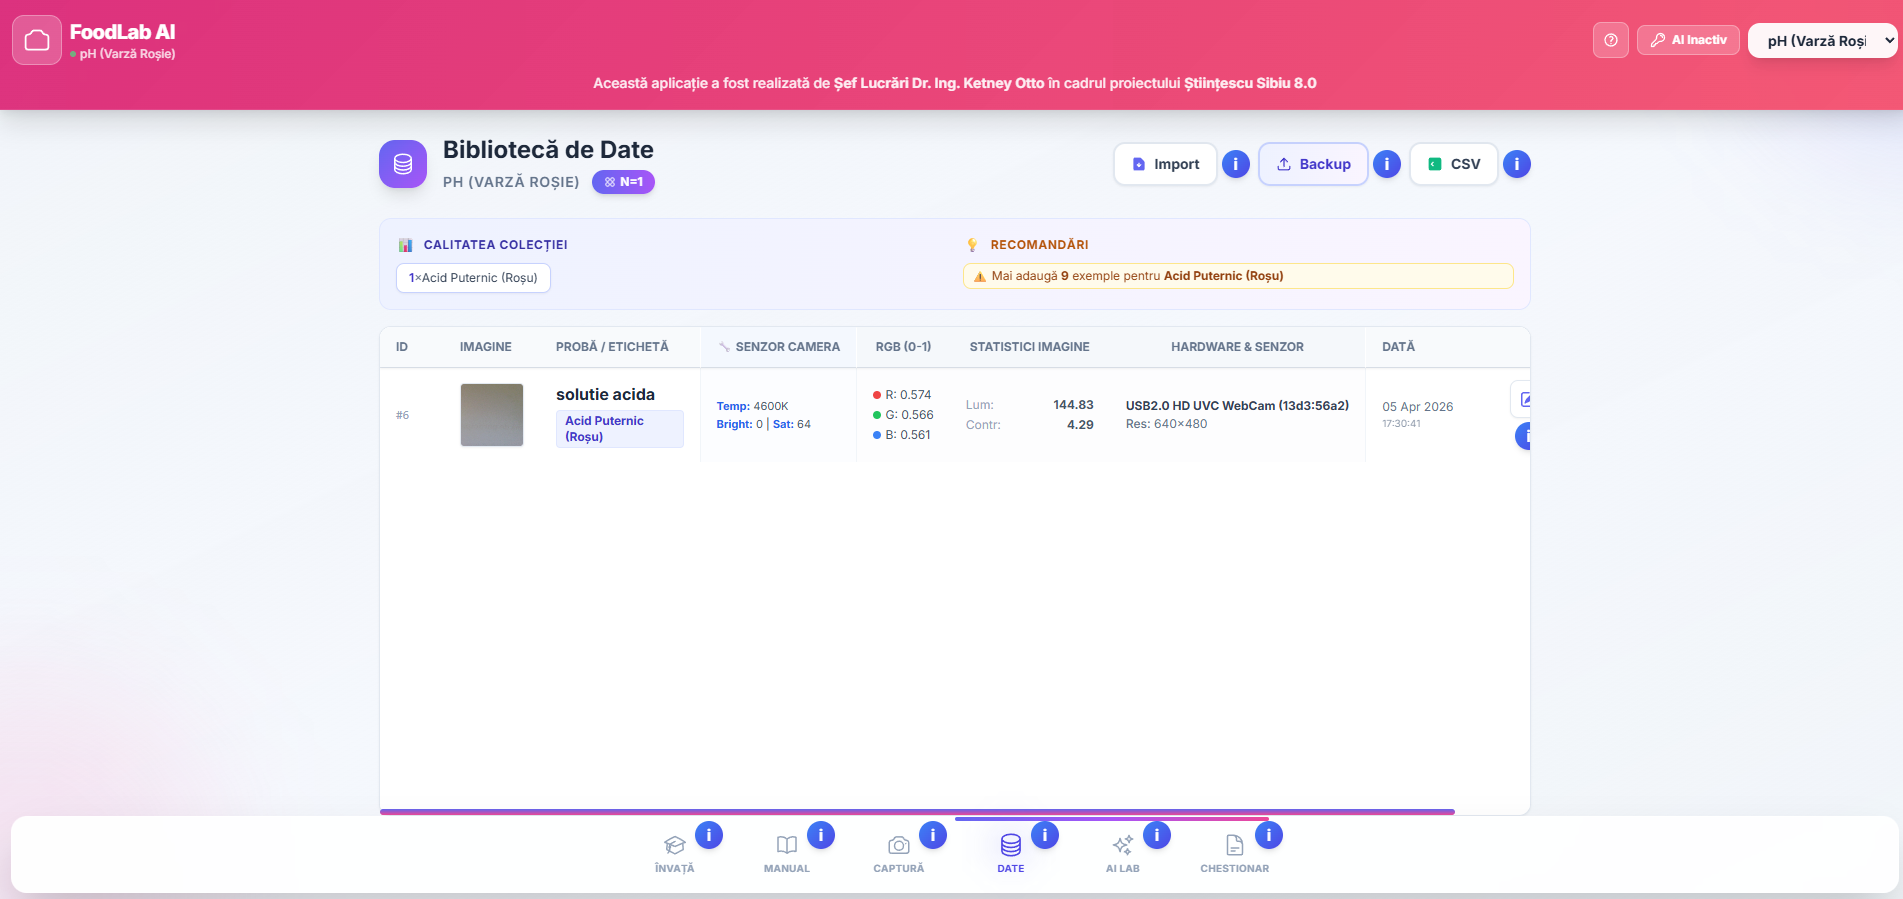1903x899 pixels.
Task: Open help via question mark icon
Action: [1610, 40]
